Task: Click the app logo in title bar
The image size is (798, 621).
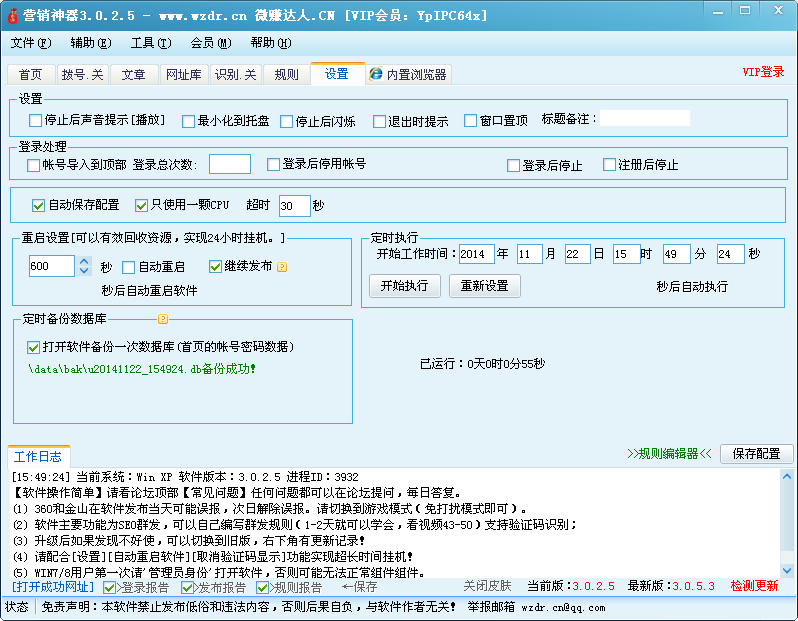Action: (x=12, y=15)
